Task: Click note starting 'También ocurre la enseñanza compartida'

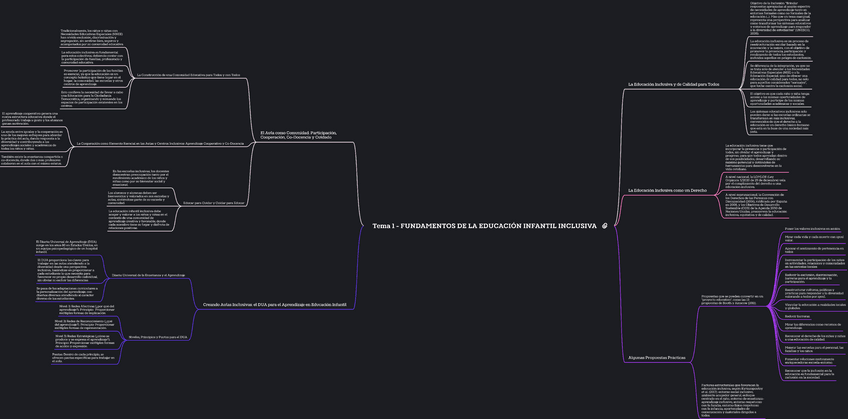Action: [31, 160]
